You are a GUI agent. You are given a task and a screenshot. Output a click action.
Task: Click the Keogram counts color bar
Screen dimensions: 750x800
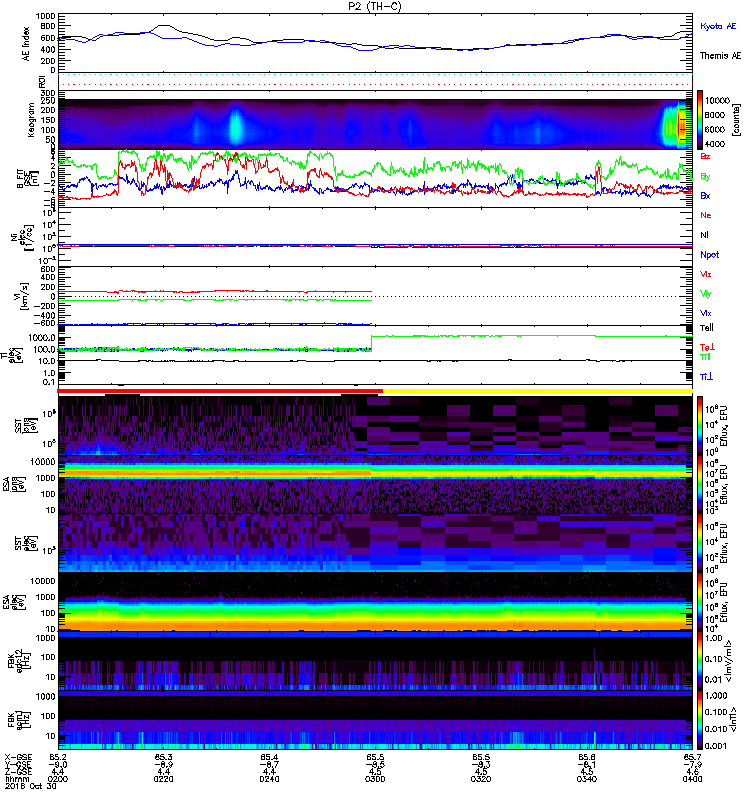685,120
